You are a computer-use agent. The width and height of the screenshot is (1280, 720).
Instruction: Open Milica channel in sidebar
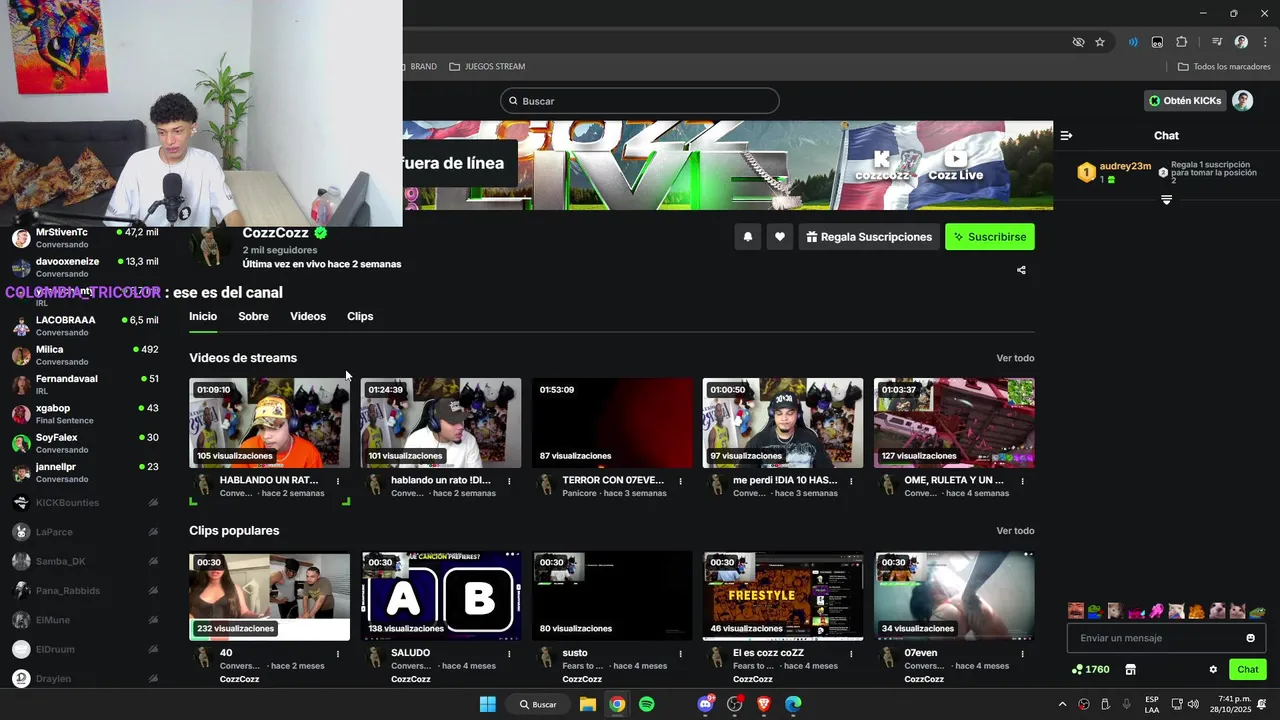click(x=85, y=355)
